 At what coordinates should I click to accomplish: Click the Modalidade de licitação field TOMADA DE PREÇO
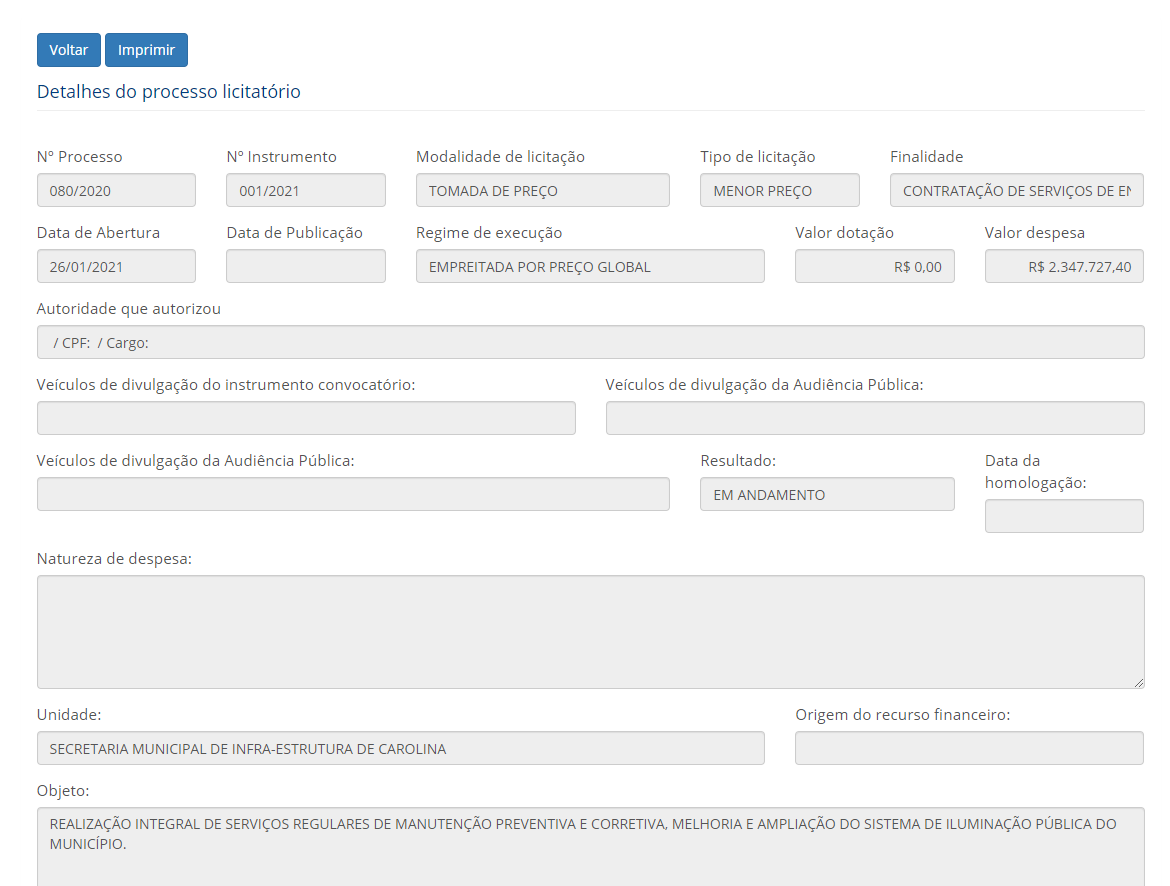click(542, 190)
